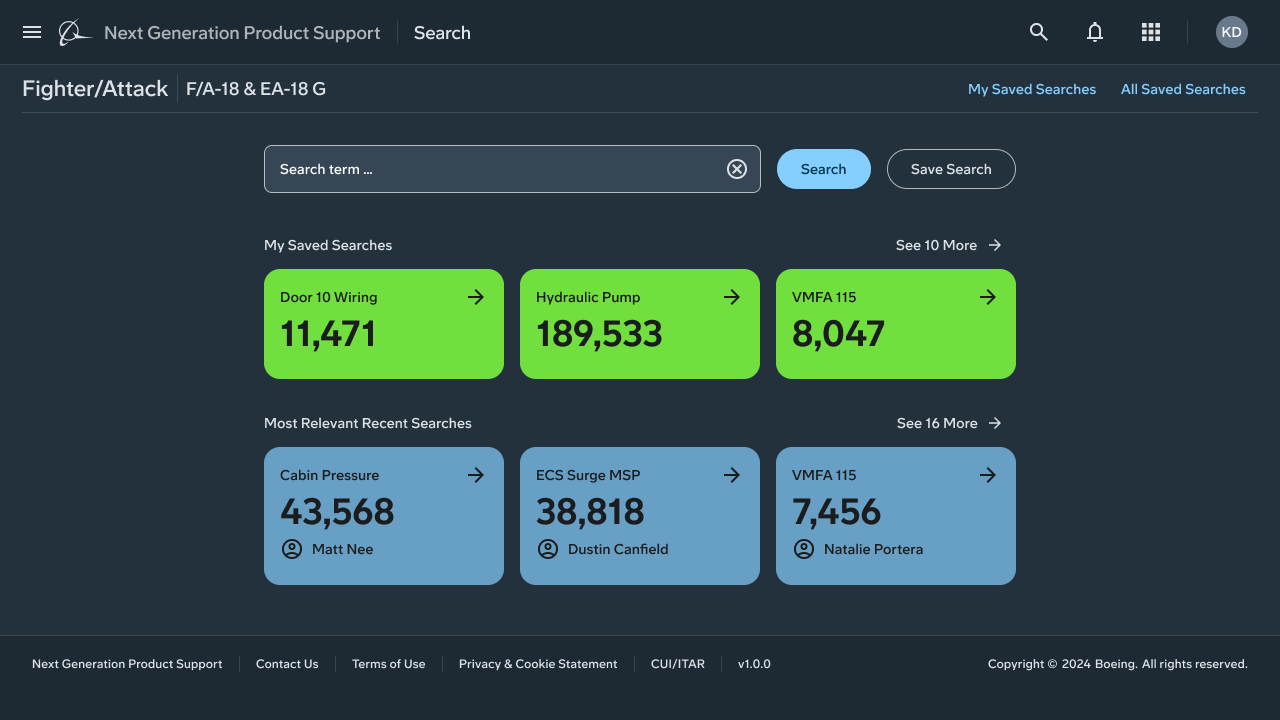Open Contact Us footer link
The image size is (1280, 720).
pos(287,664)
